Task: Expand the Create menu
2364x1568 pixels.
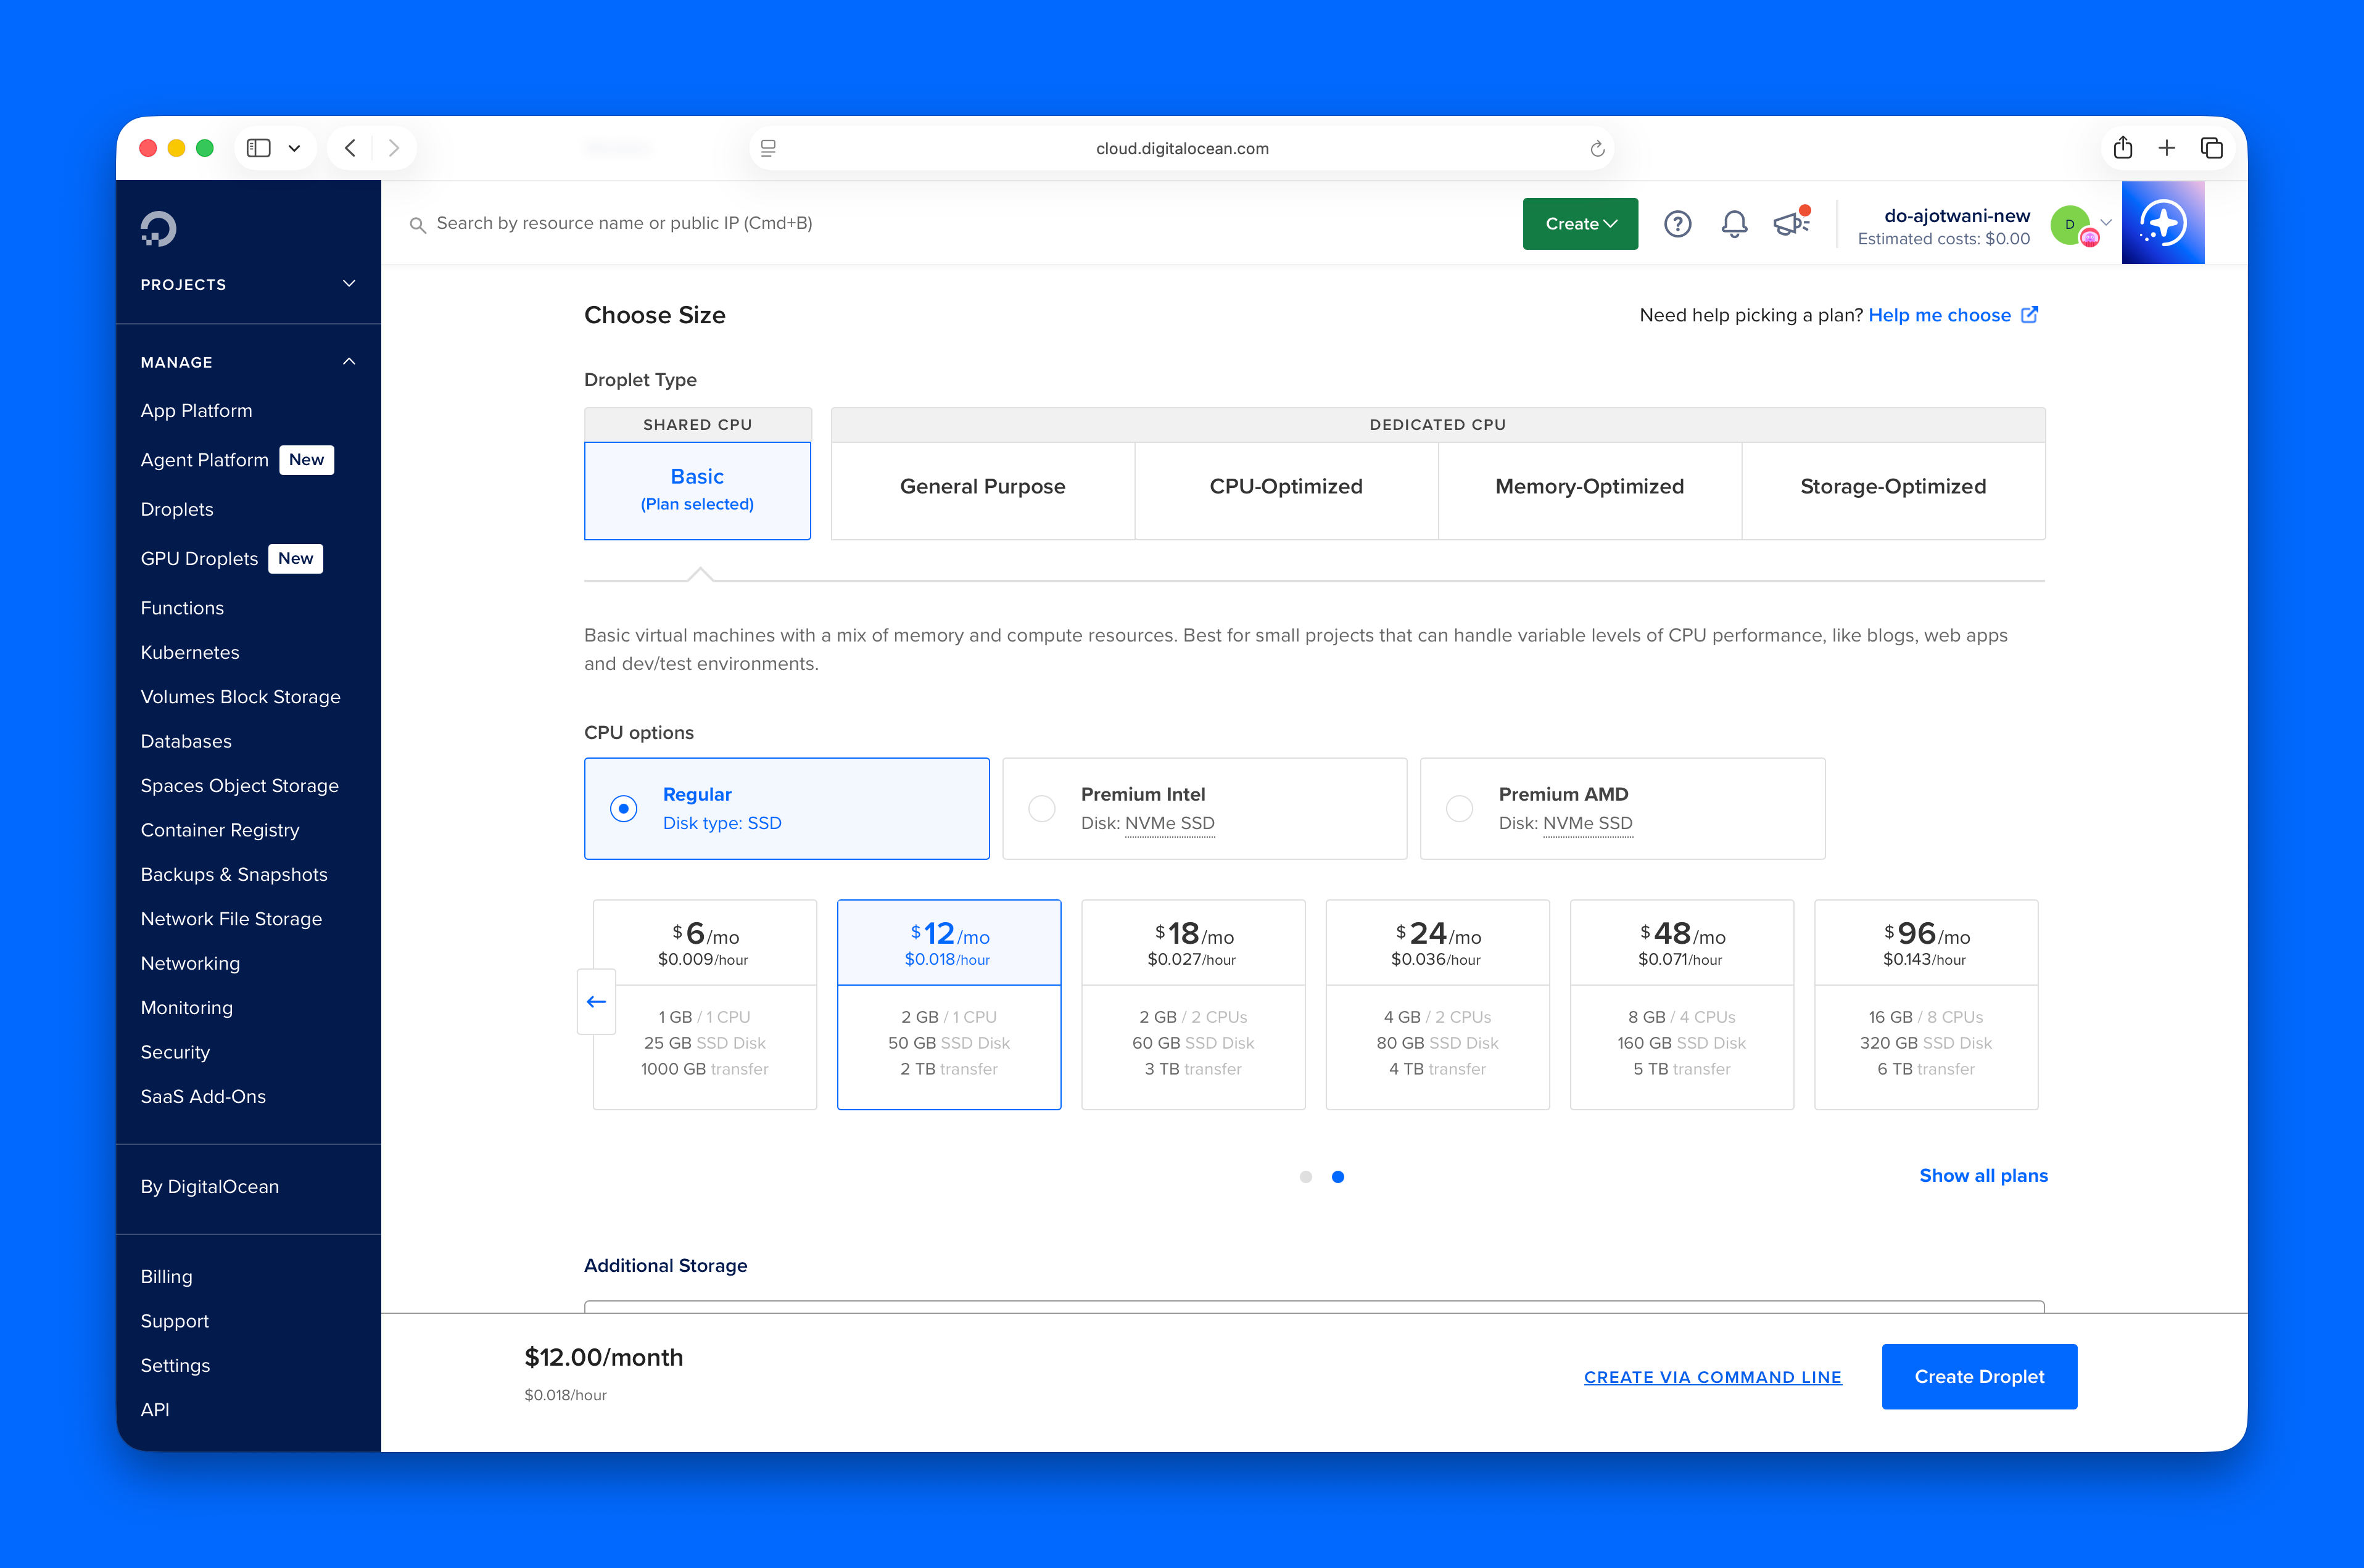Action: click(1580, 223)
